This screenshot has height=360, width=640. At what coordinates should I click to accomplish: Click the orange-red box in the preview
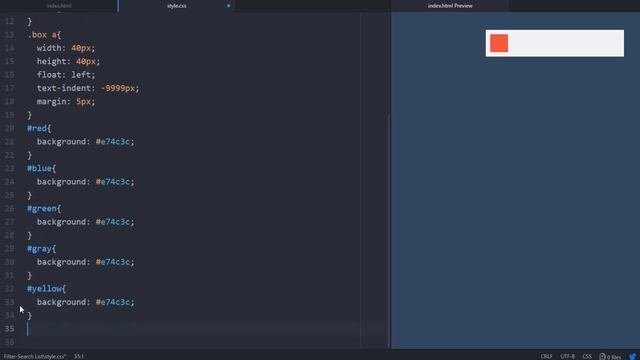(x=499, y=43)
